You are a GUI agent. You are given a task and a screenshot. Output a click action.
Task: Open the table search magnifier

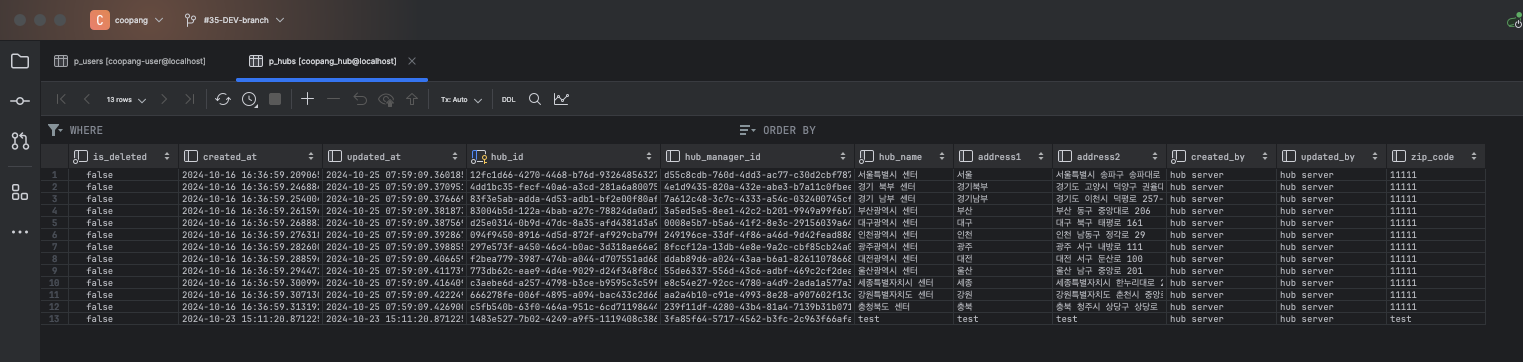point(535,99)
